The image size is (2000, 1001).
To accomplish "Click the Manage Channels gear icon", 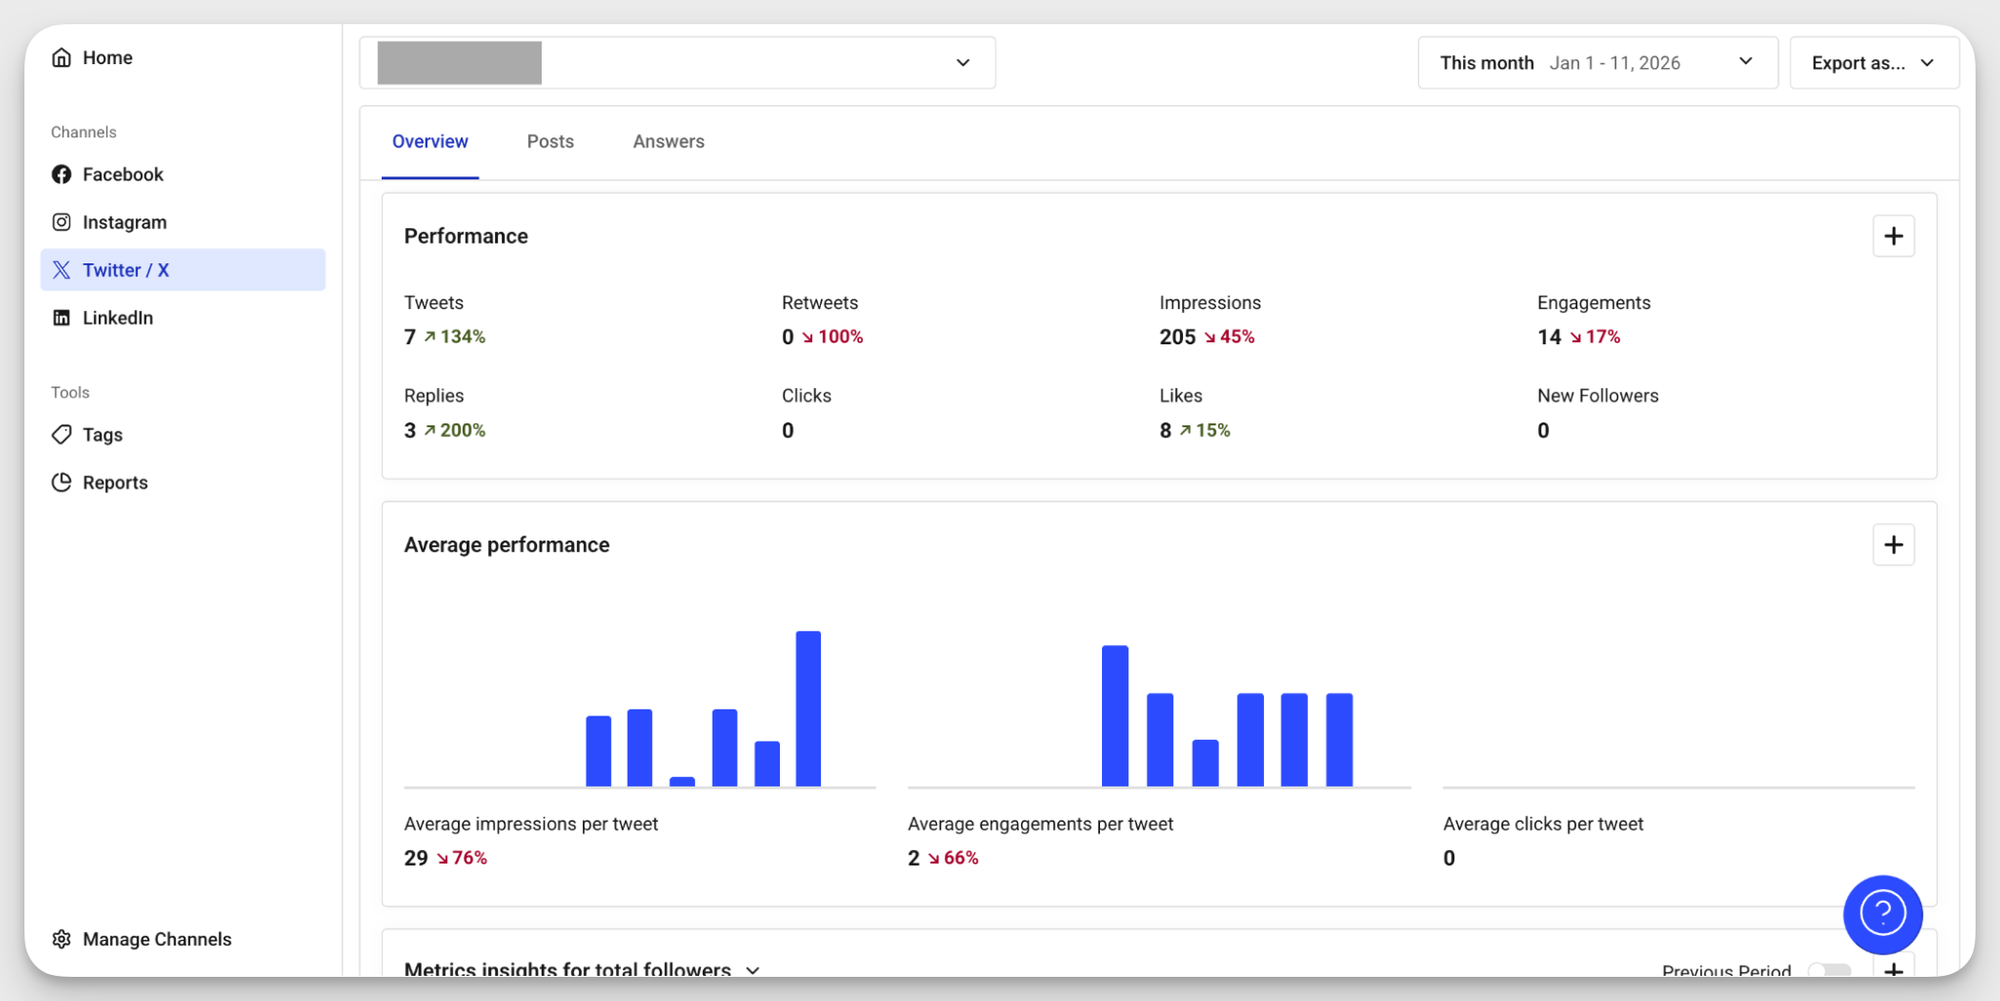I will (62, 939).
